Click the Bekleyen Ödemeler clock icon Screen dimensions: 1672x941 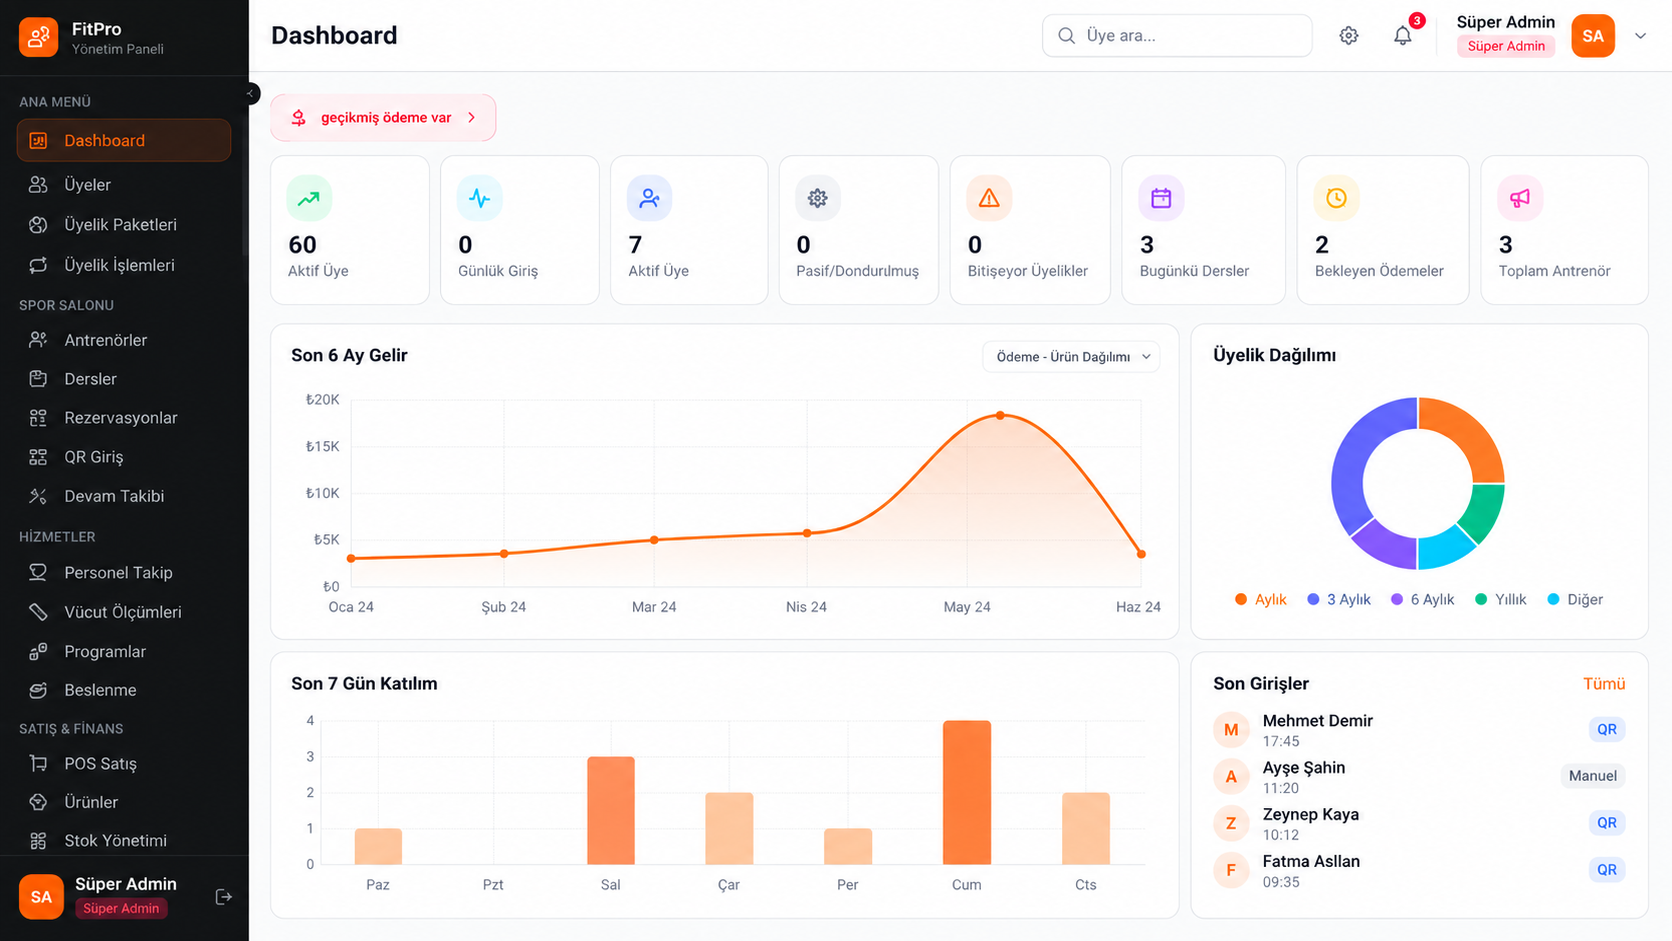1336,198
